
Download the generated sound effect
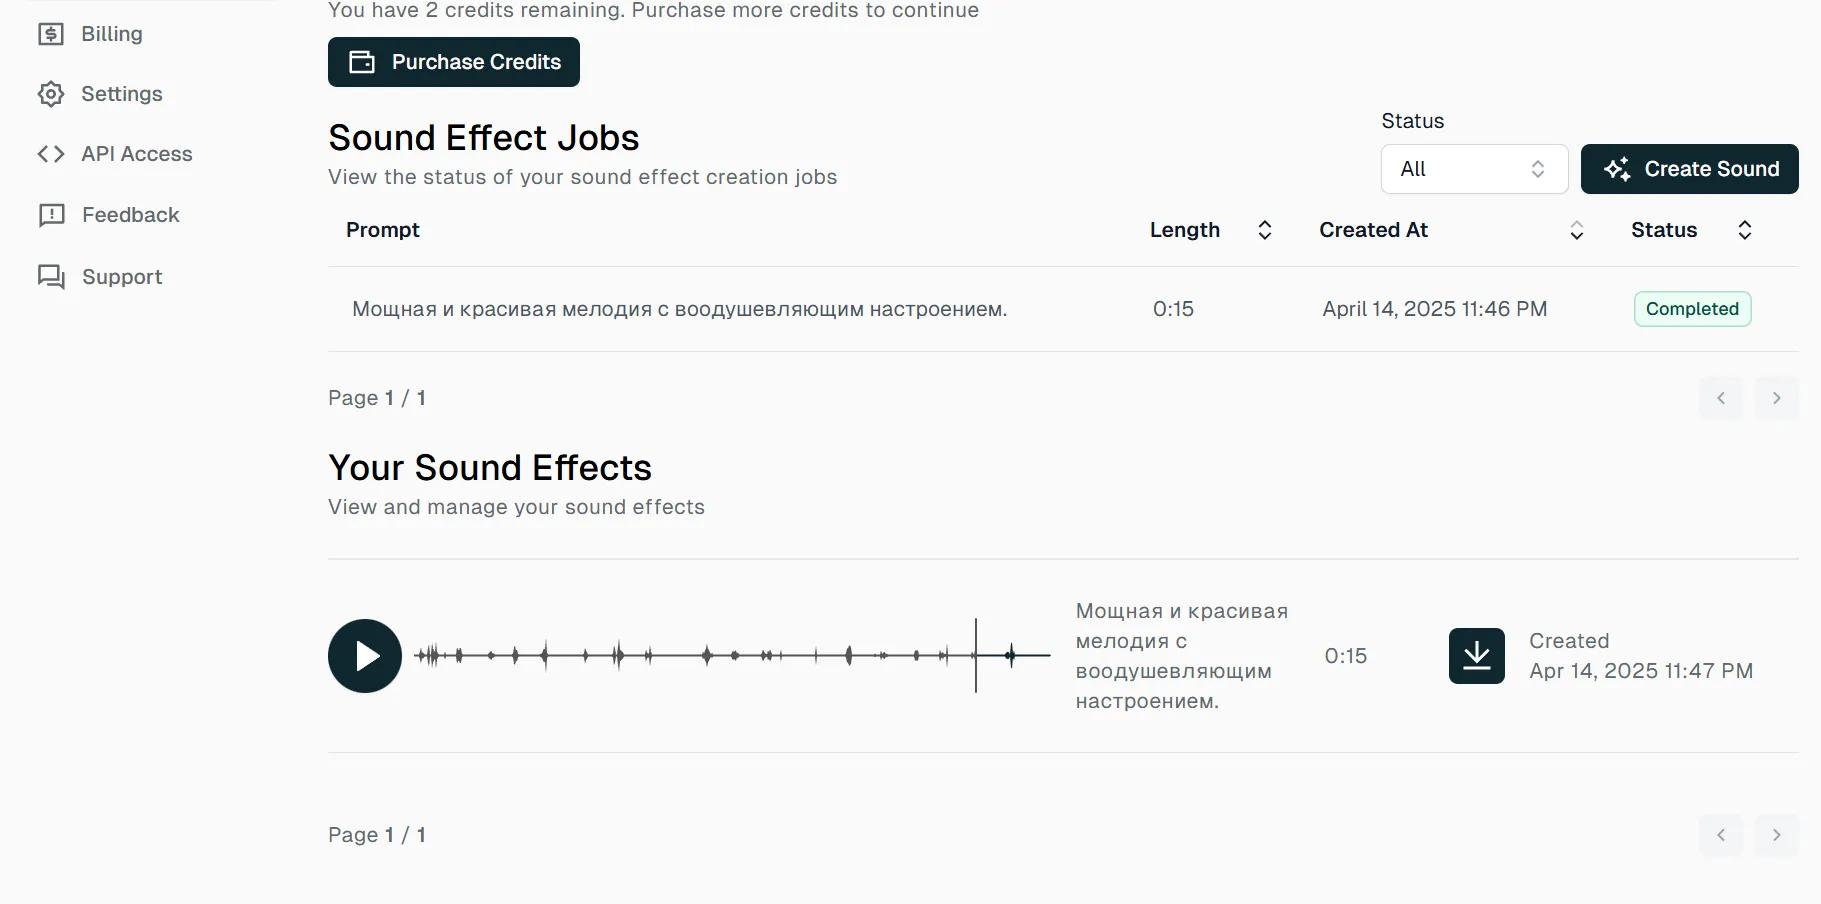pyautogui.click(x=1476, y=656)
